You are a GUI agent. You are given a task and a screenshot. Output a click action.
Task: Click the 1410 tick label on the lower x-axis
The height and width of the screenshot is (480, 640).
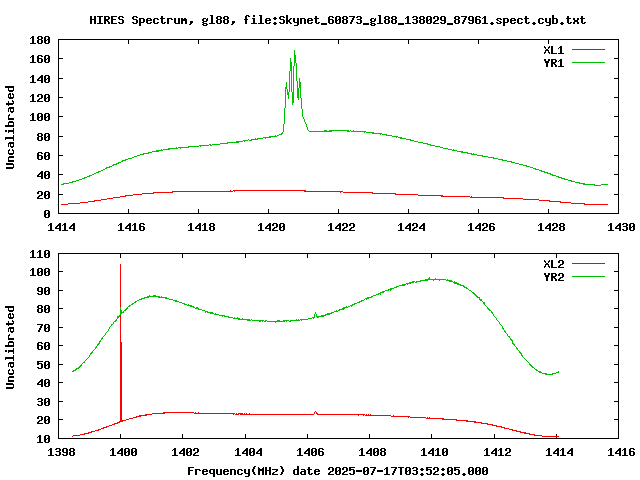click(434, 452)
